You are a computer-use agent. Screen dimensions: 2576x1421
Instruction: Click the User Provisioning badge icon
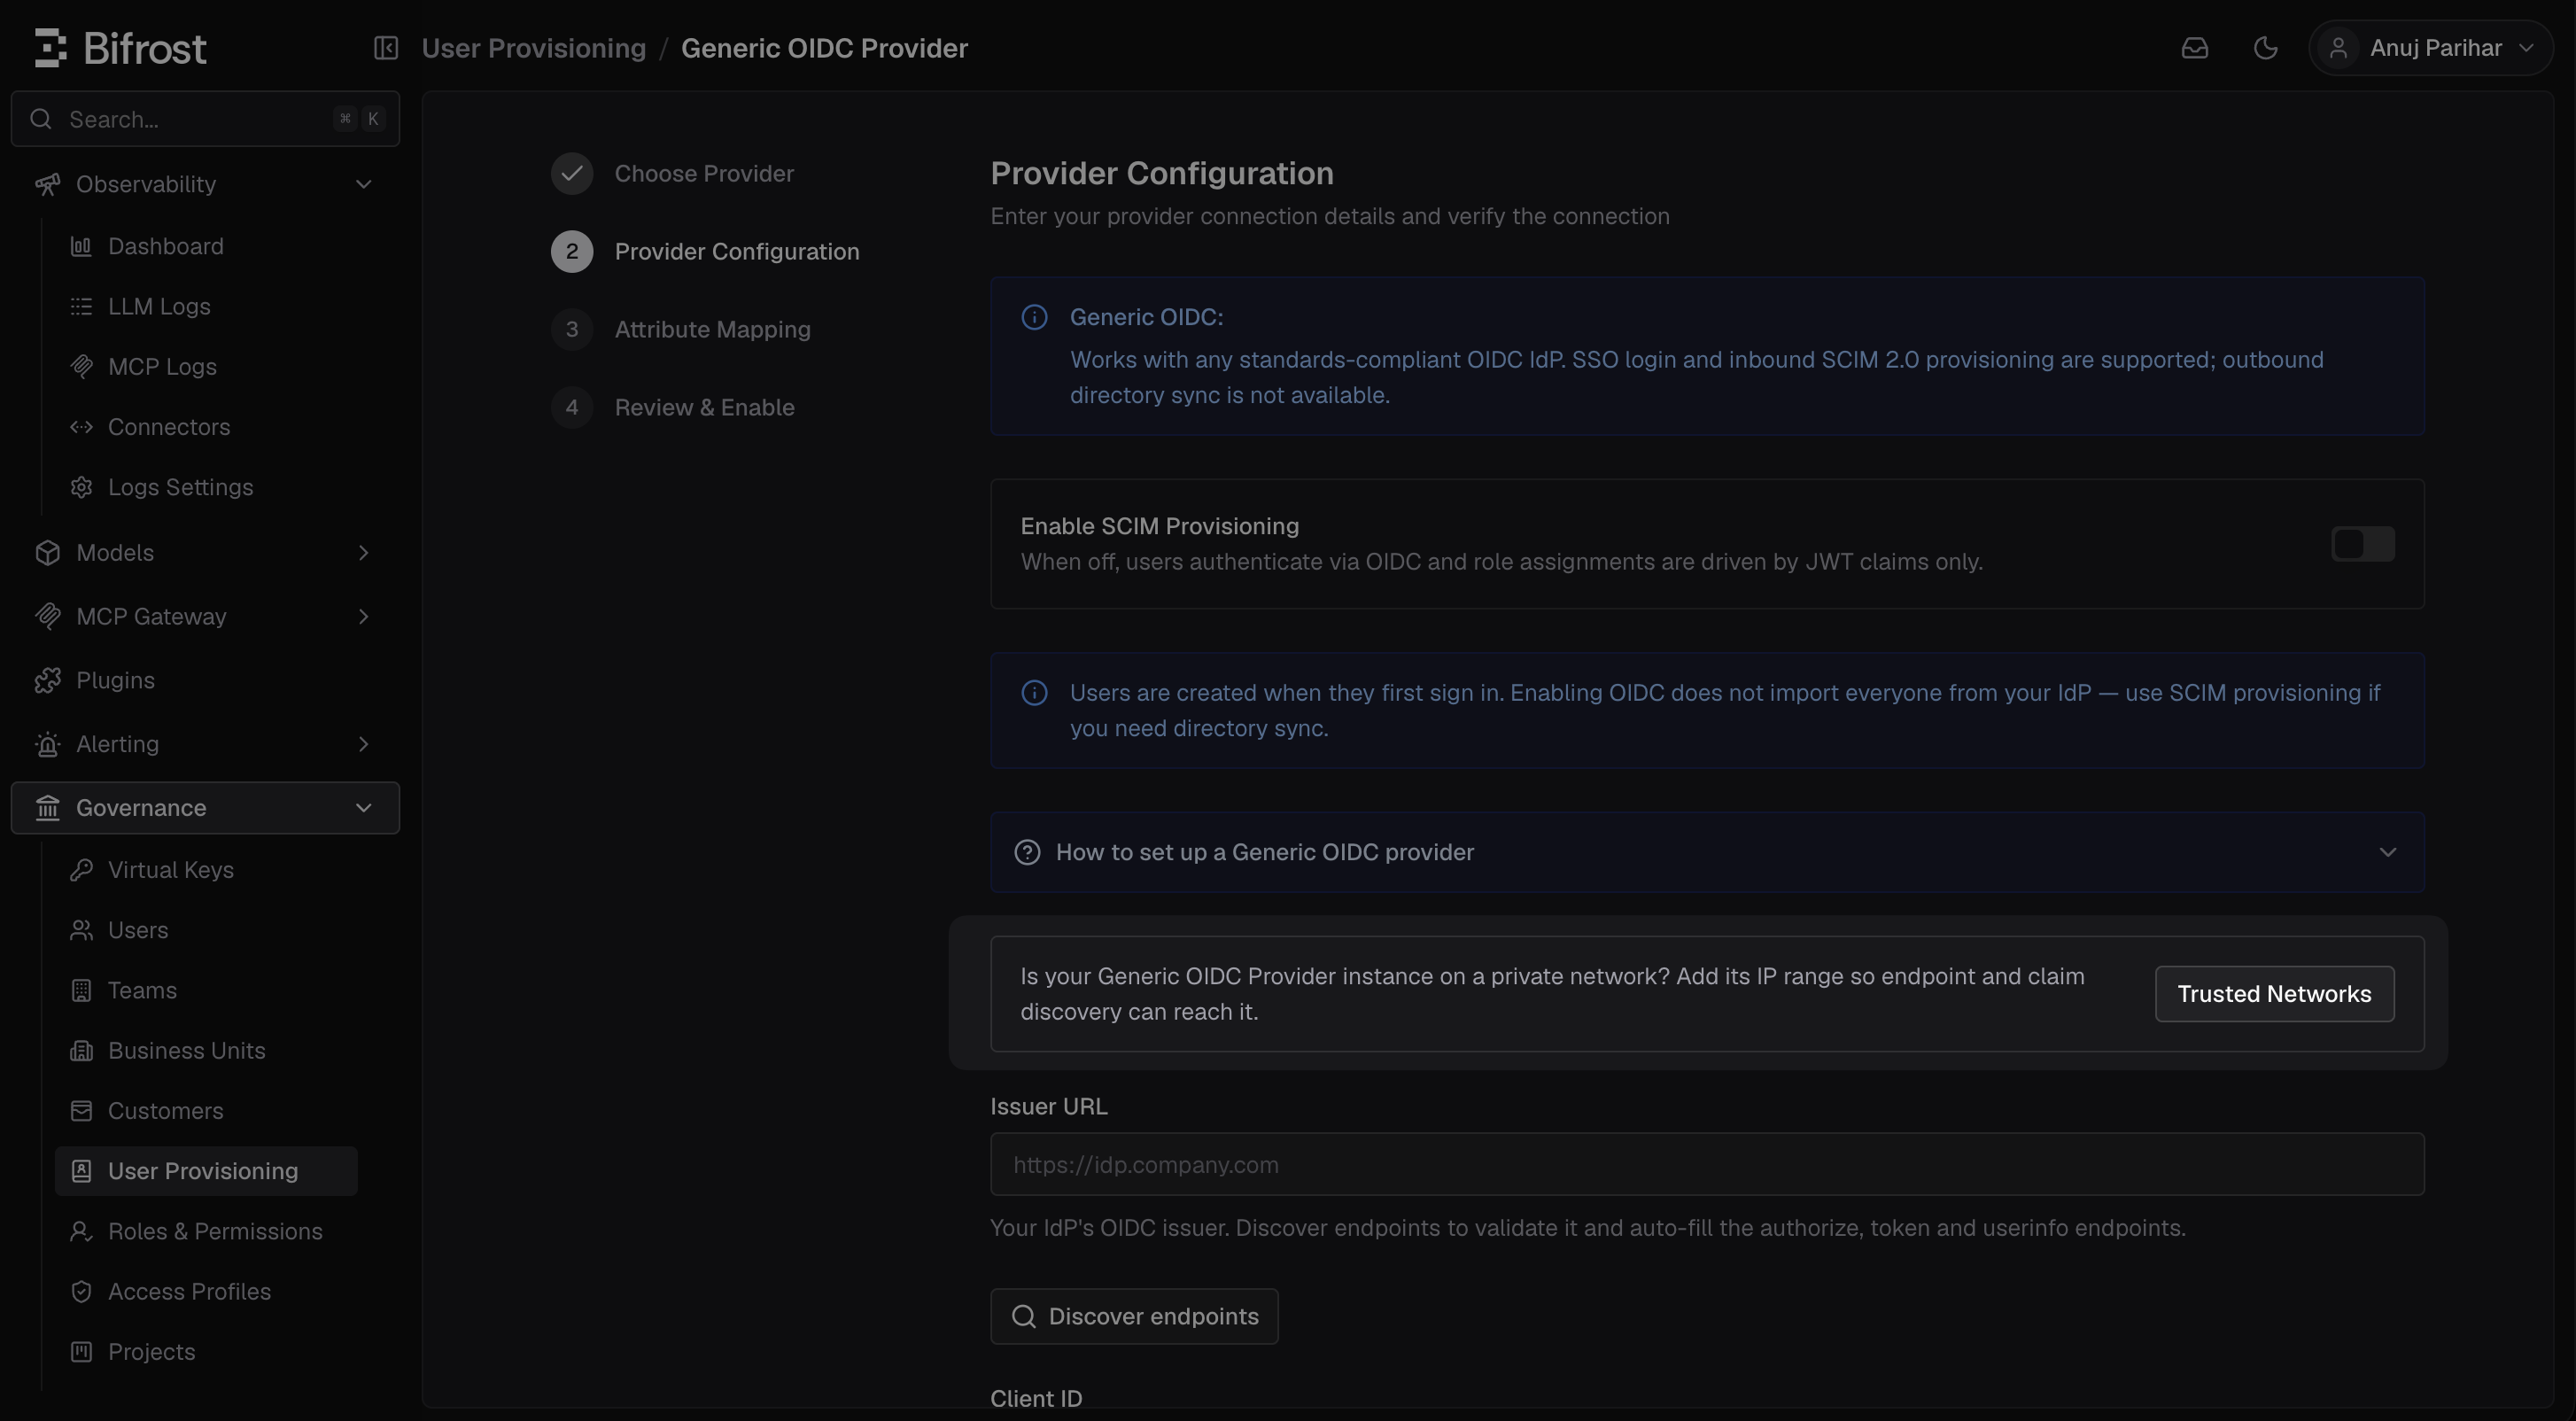81,1171
